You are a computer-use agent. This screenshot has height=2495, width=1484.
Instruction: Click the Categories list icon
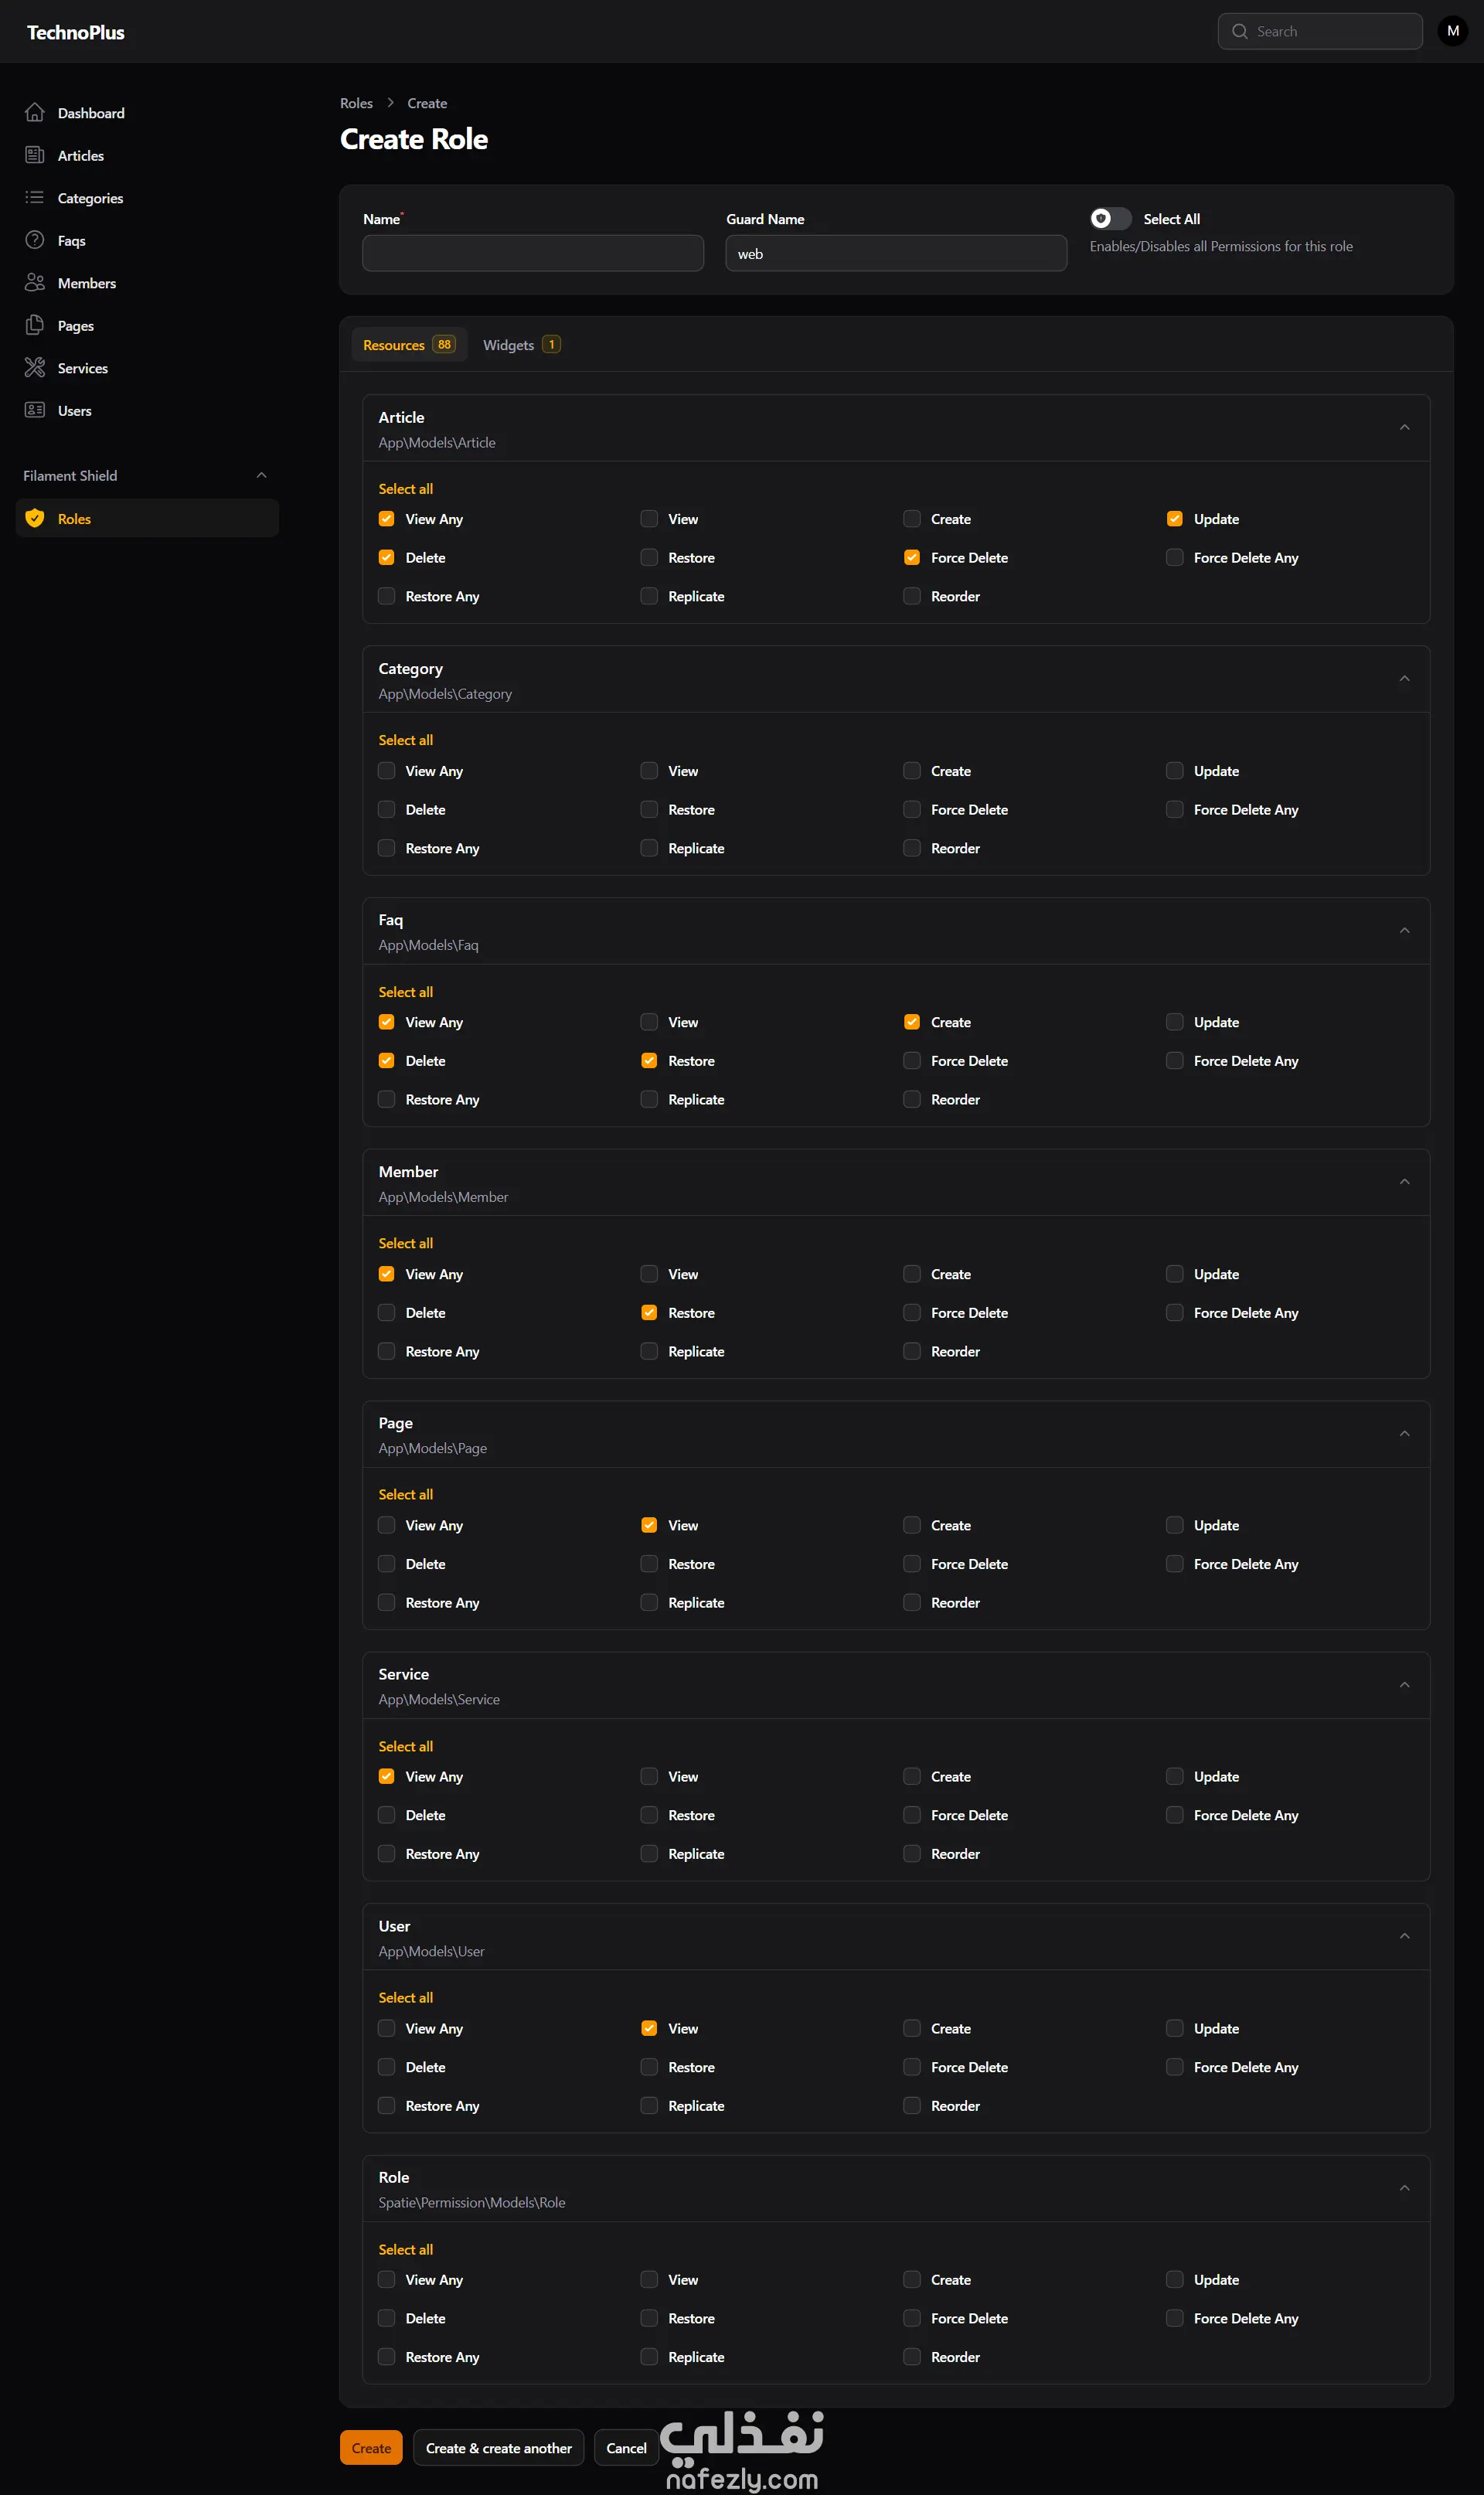(35, 198)
